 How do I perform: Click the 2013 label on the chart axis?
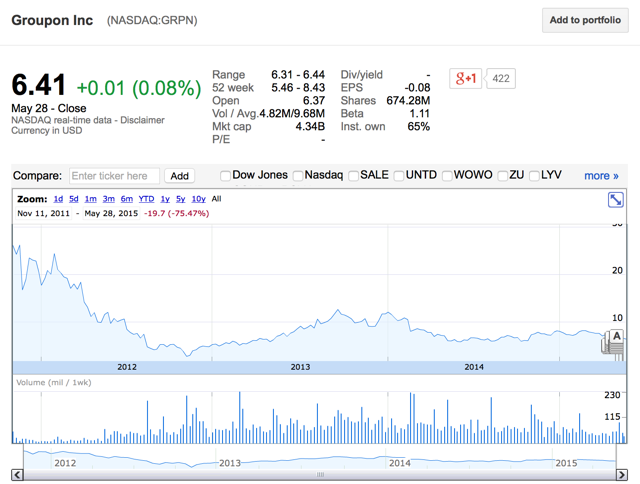point(300,367)
